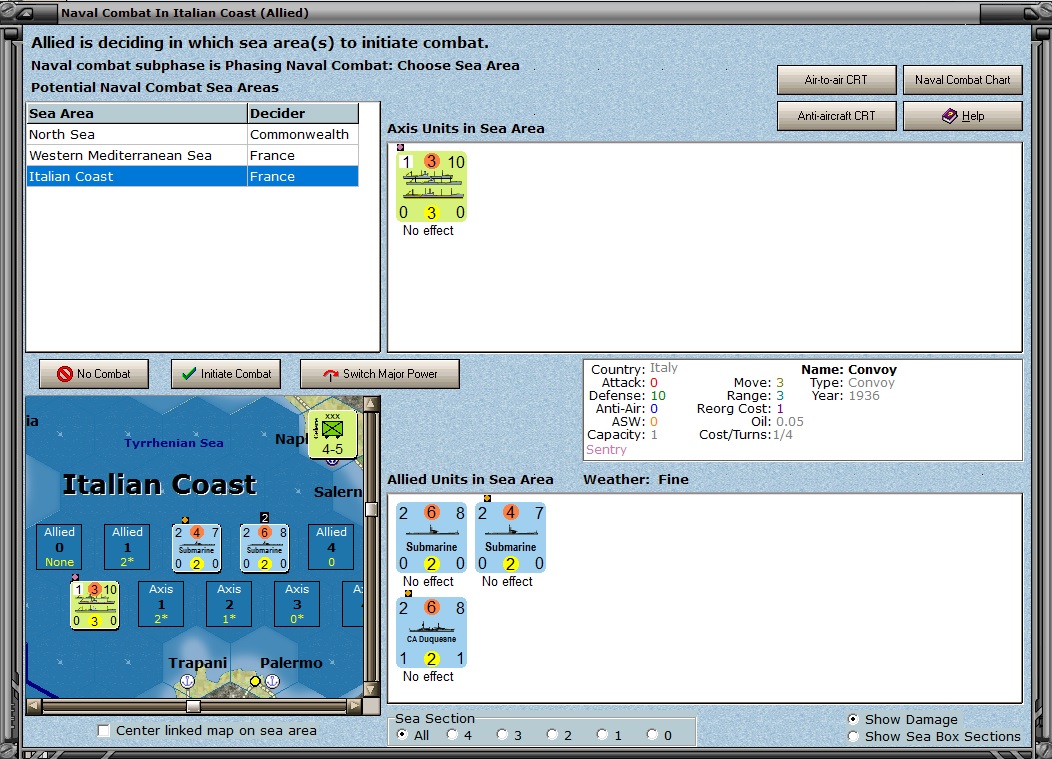This screenshot has width=1052, height=759.
Task: Click the map's vertical scrollbar up arrow
Action: 371,403
